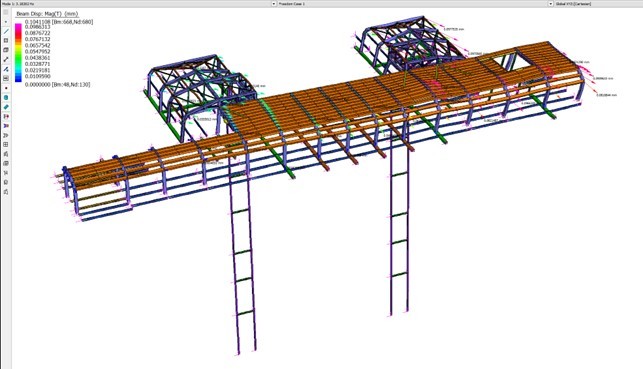Image resolution: width=643 pixels, height=369 pixels.
Task: Click the purple arrow icon in sidebar
Action: 6,126
